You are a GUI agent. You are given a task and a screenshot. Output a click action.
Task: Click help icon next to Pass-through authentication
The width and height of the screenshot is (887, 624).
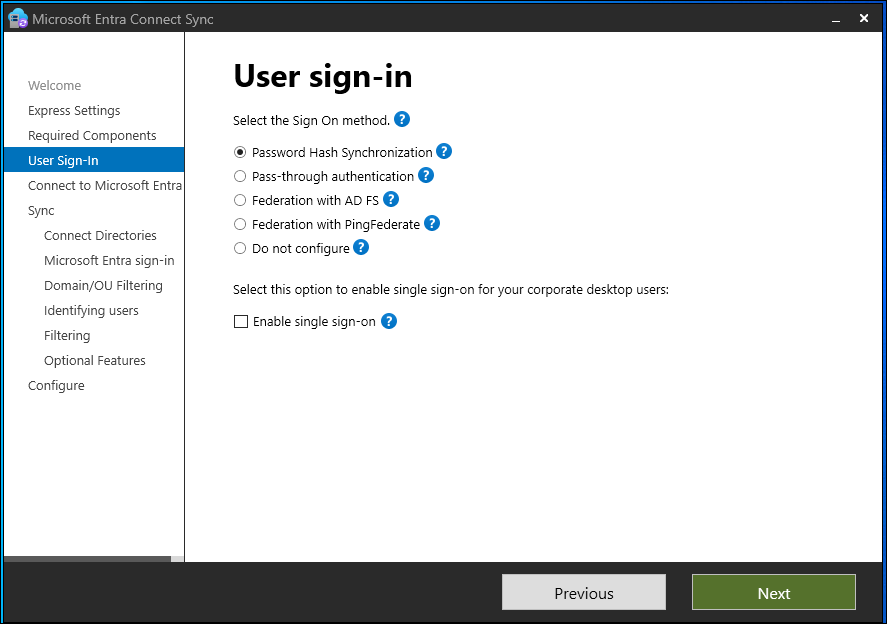(x=426, y=176)
